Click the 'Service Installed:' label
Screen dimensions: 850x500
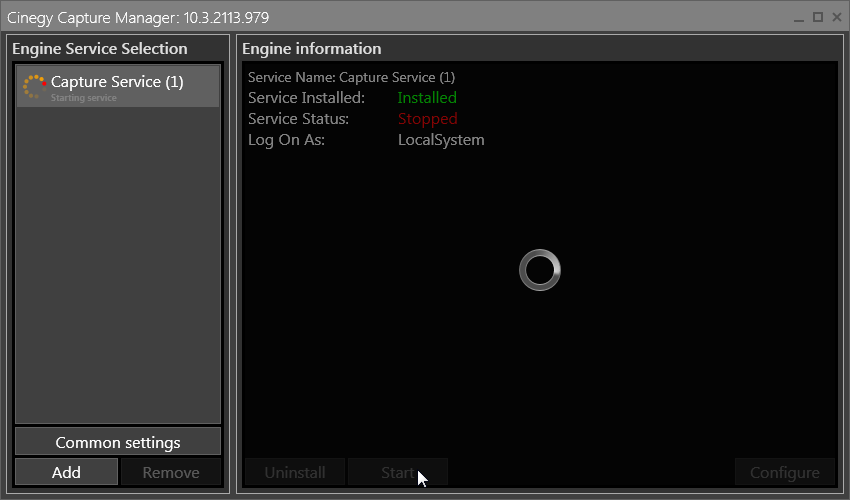click(306, 98)
